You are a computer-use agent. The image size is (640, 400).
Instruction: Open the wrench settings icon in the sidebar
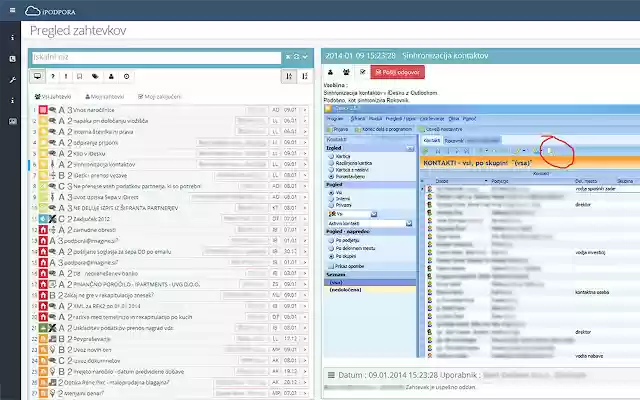click(12, 80)
